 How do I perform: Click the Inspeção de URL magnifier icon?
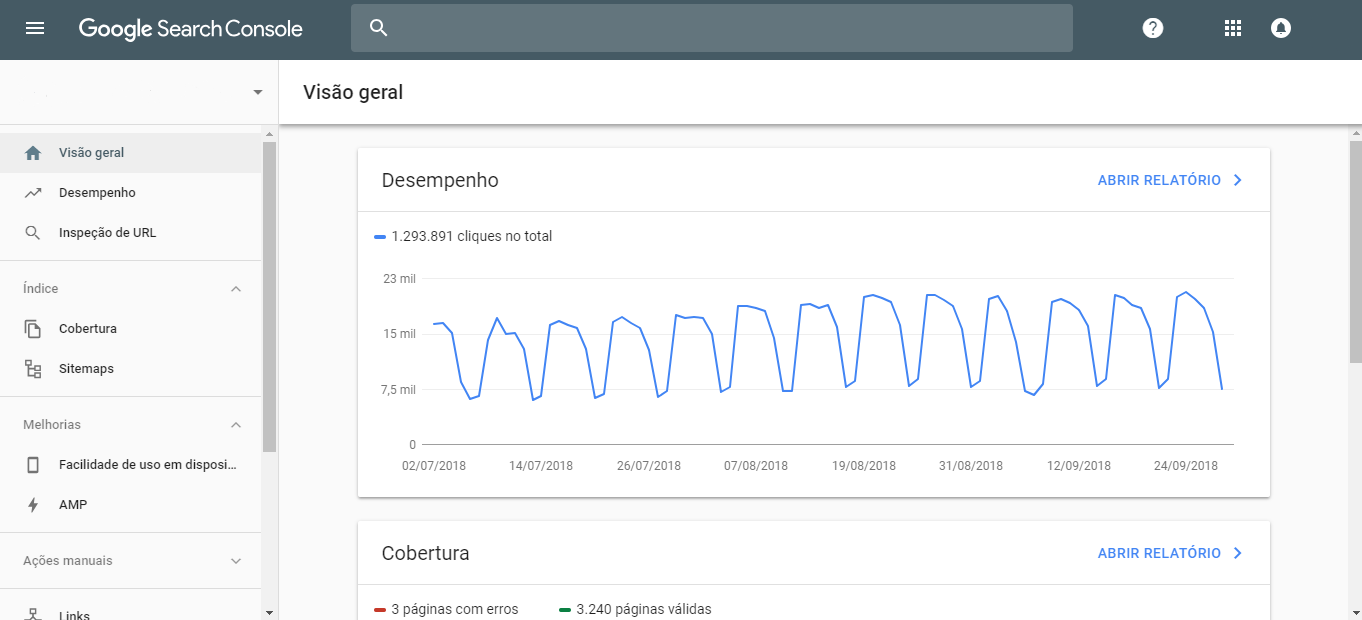click(x=34, y=231)
